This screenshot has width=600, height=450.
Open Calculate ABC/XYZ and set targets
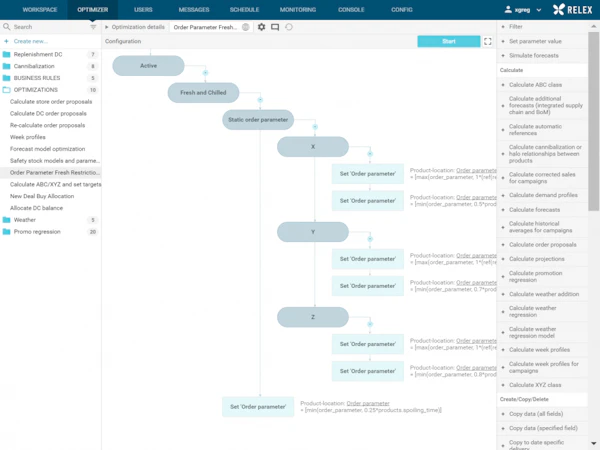coord(55,184)
